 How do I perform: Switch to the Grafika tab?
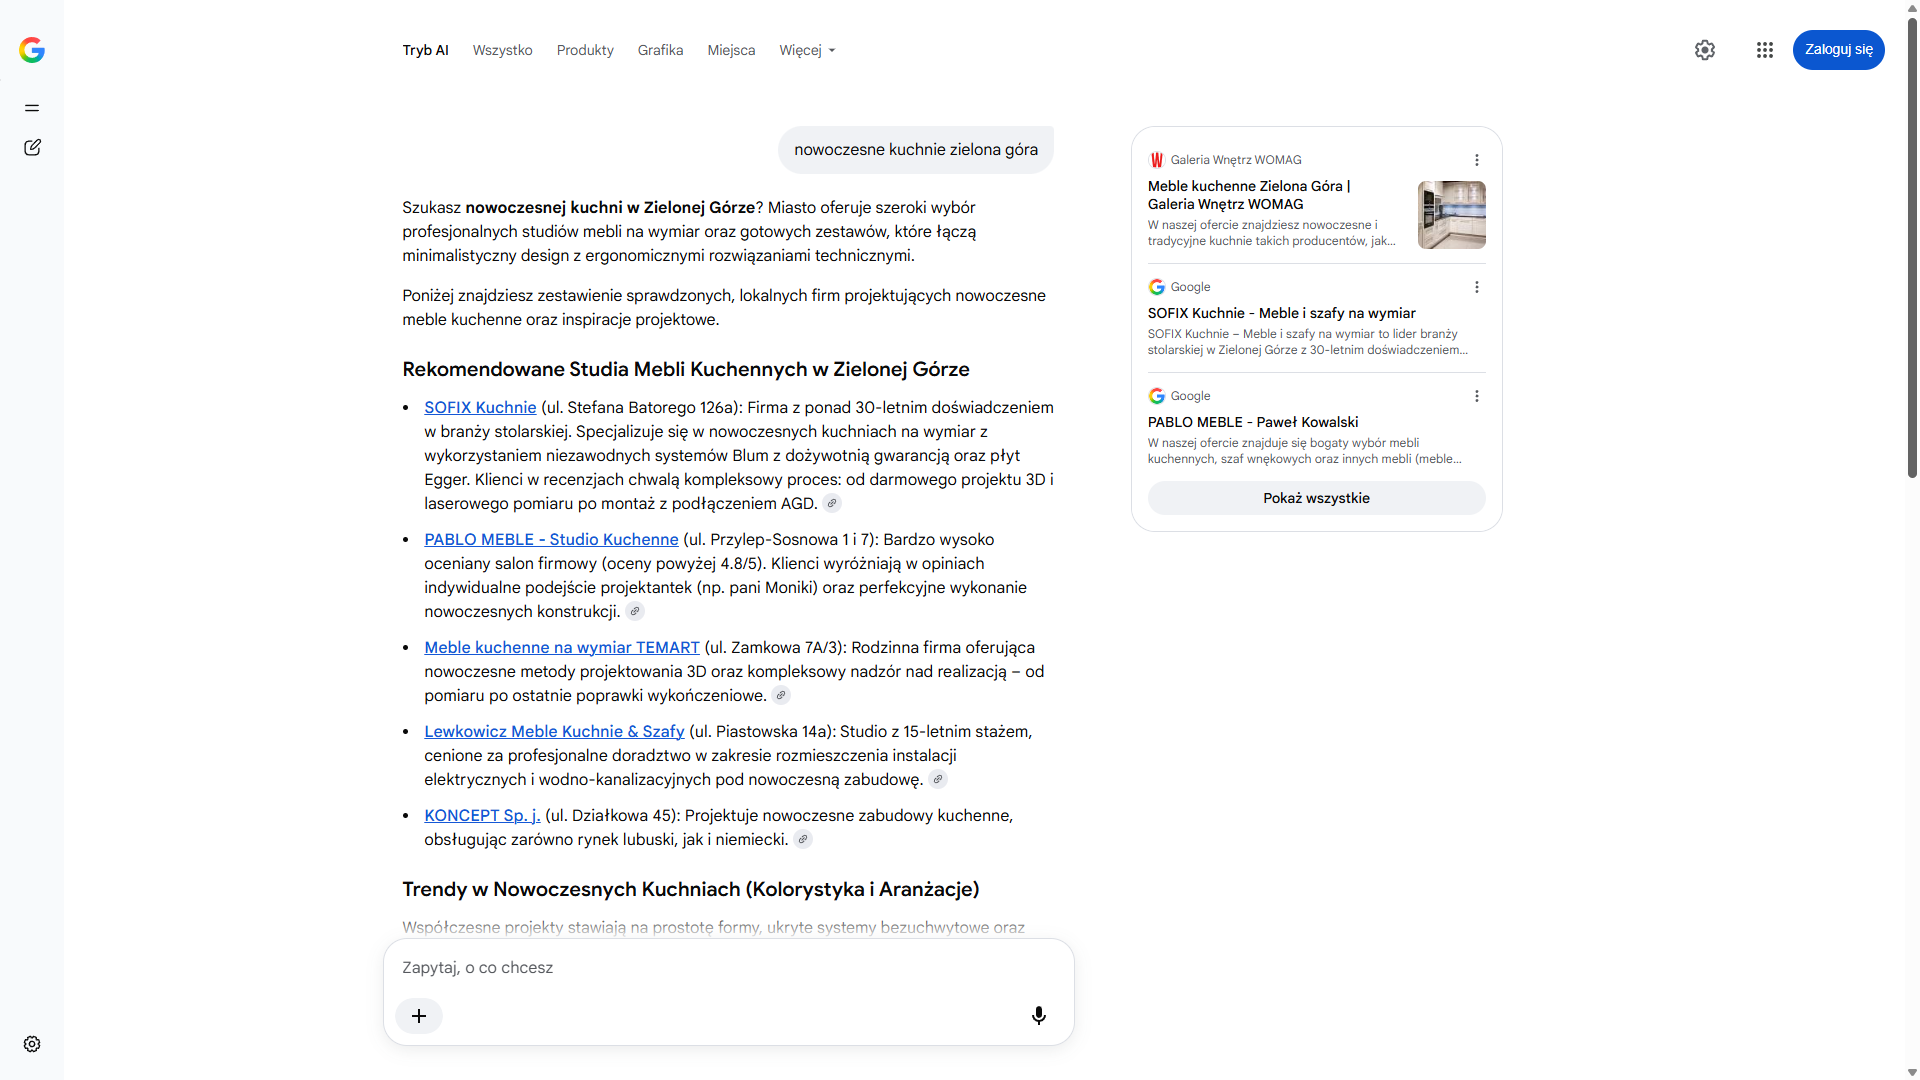(660, 50)
